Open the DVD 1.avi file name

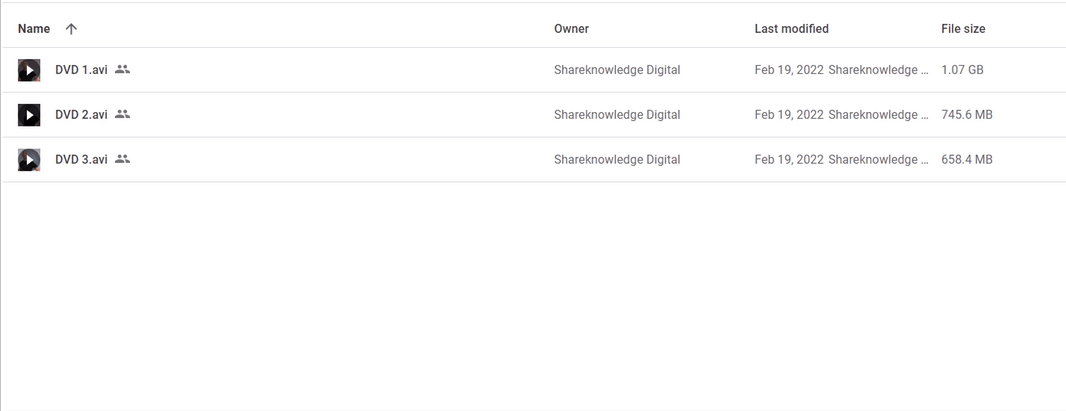[81, 70]
